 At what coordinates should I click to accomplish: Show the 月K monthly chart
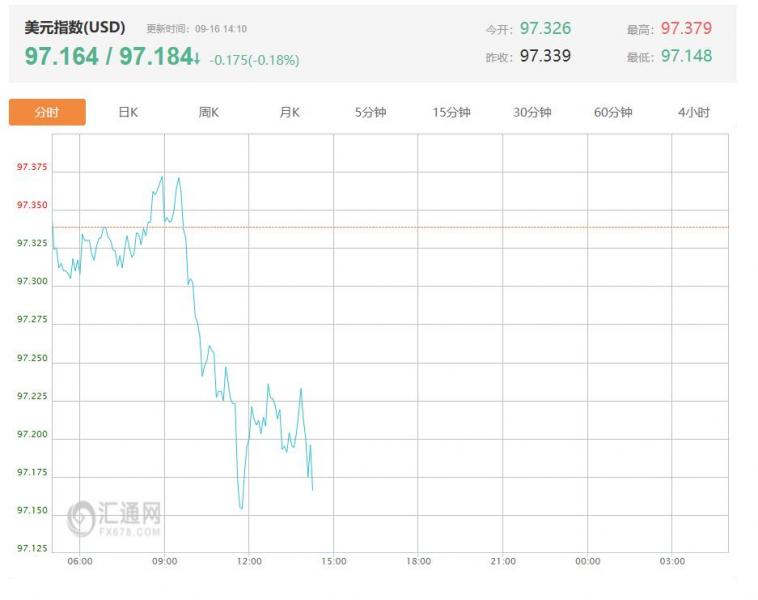(289, 113)
